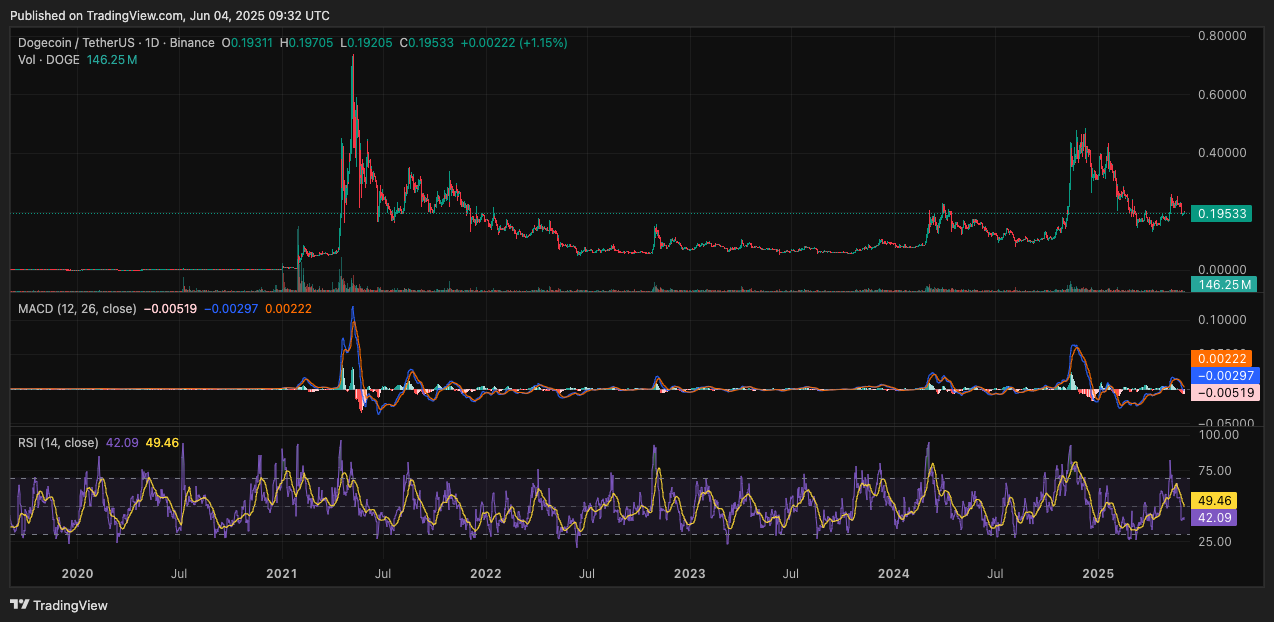This screenshot has height=622, width=1274.
Task: Click the 0.80000 price axis label
Action: pyautogui.click(x=1222, y=35)
